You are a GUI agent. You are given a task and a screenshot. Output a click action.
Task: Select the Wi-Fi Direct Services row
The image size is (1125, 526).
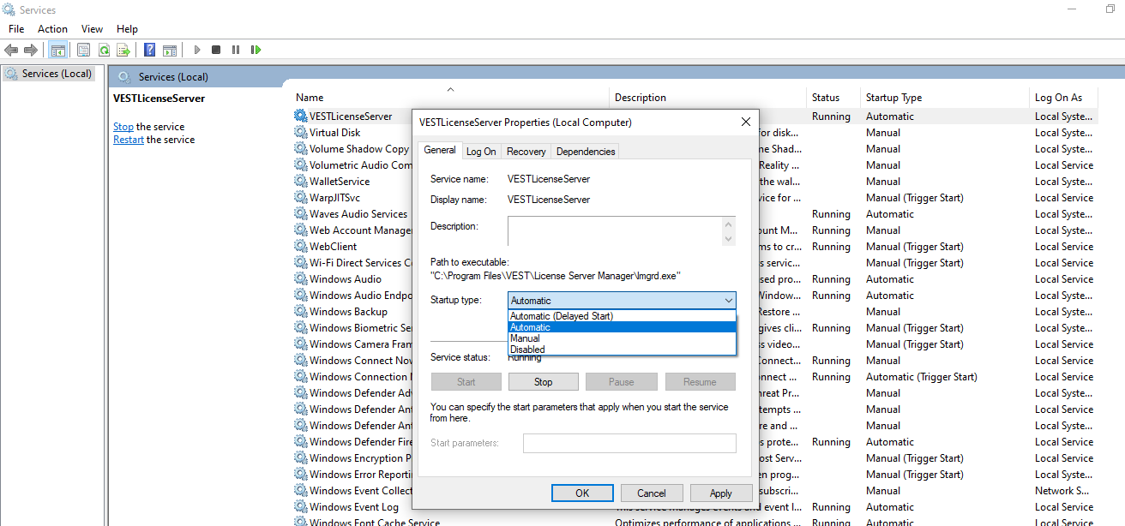[x=695, y=263]
